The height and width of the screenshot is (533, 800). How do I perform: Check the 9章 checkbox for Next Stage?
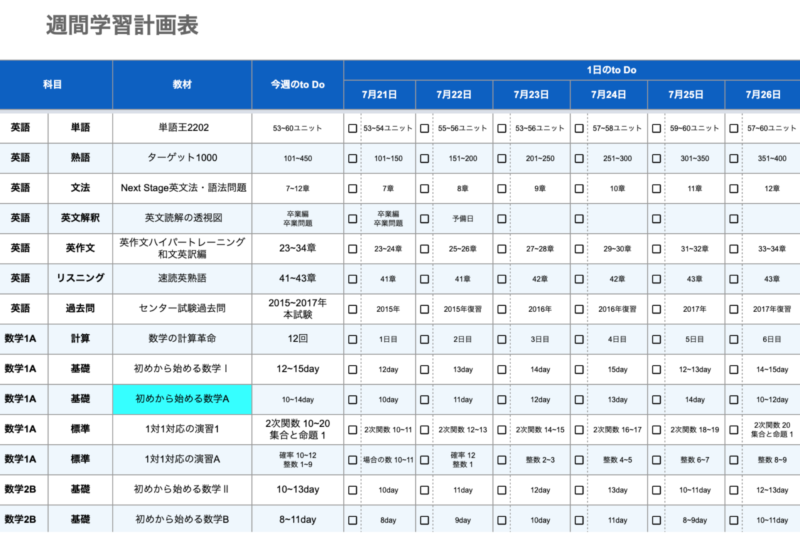tap(502, 189)
